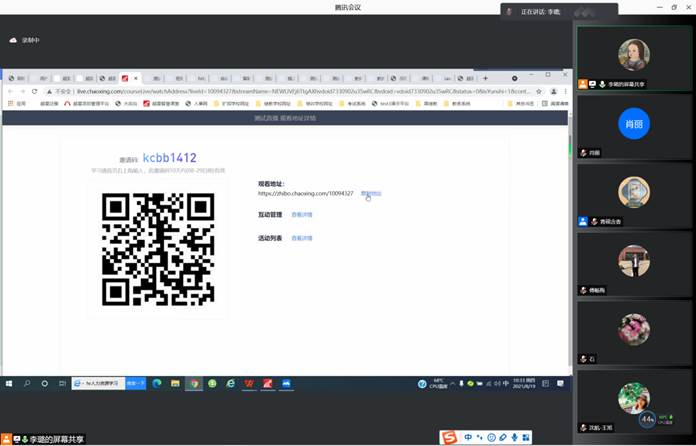Screen dimensions: 696x446
Task: Open a new browser tab with plus button
Action: coord(486,77)
